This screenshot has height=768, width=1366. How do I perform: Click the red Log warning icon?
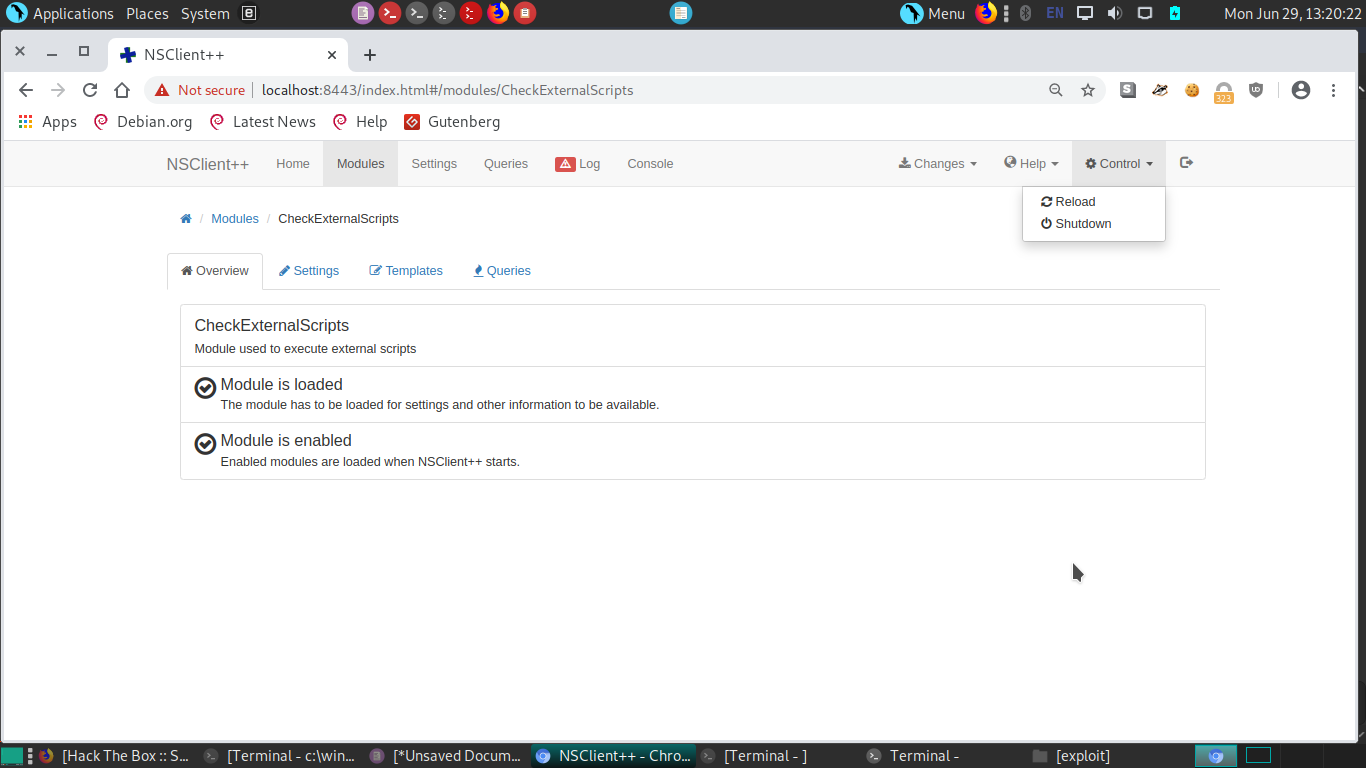click(x=565, y=164)
